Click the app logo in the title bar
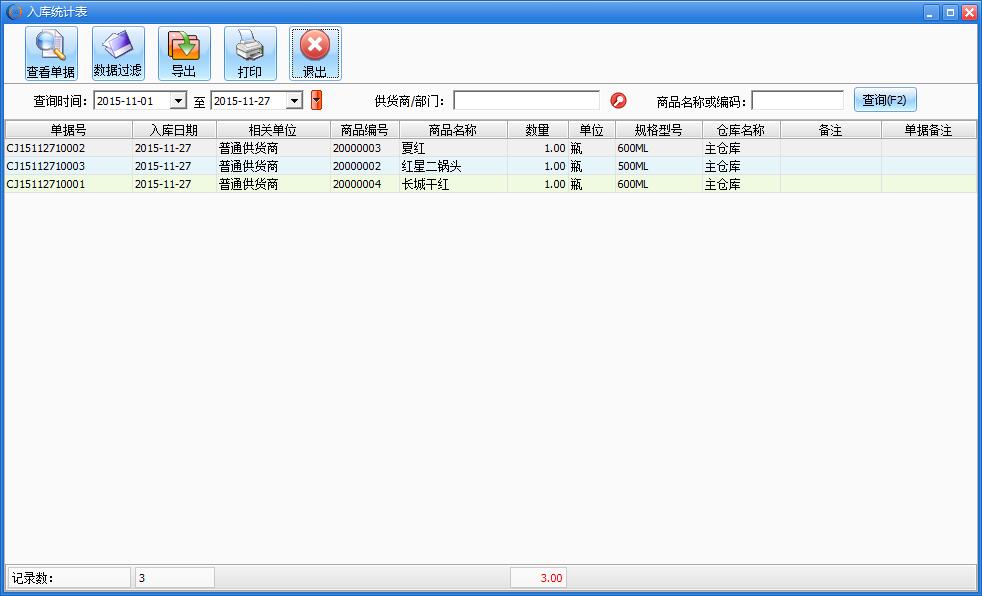This screenshot has width=982, height=596. [13, 12]
